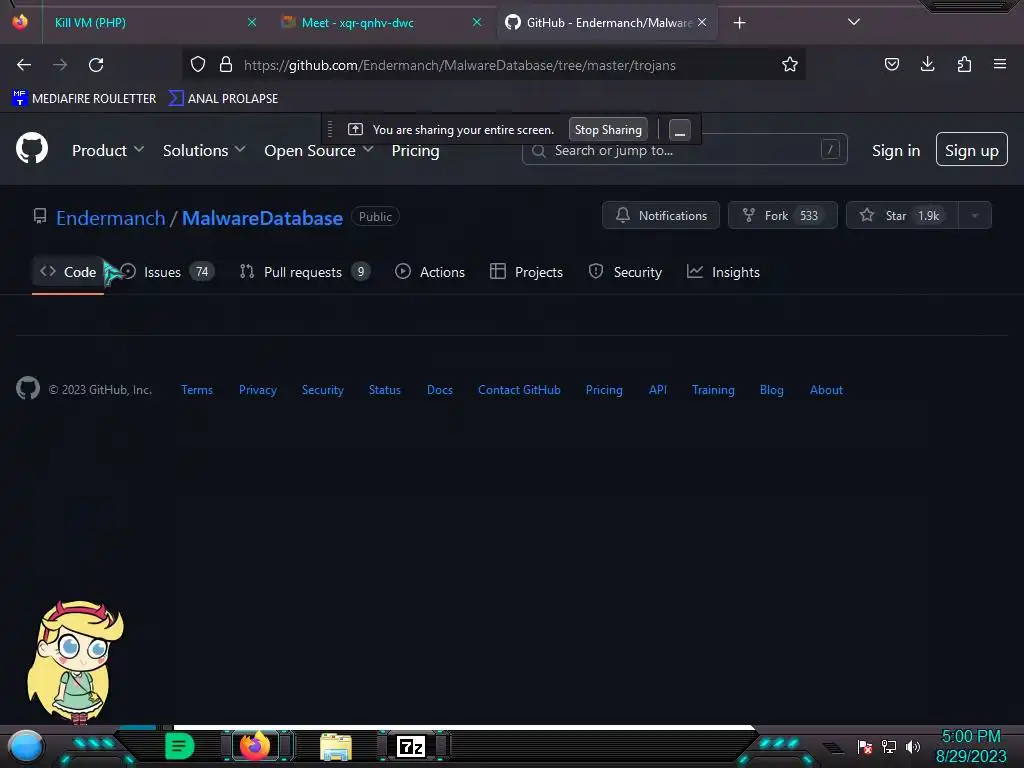View the site security padlock info
The height and width of the screenshot is (768, 1024).
(226, 64)
